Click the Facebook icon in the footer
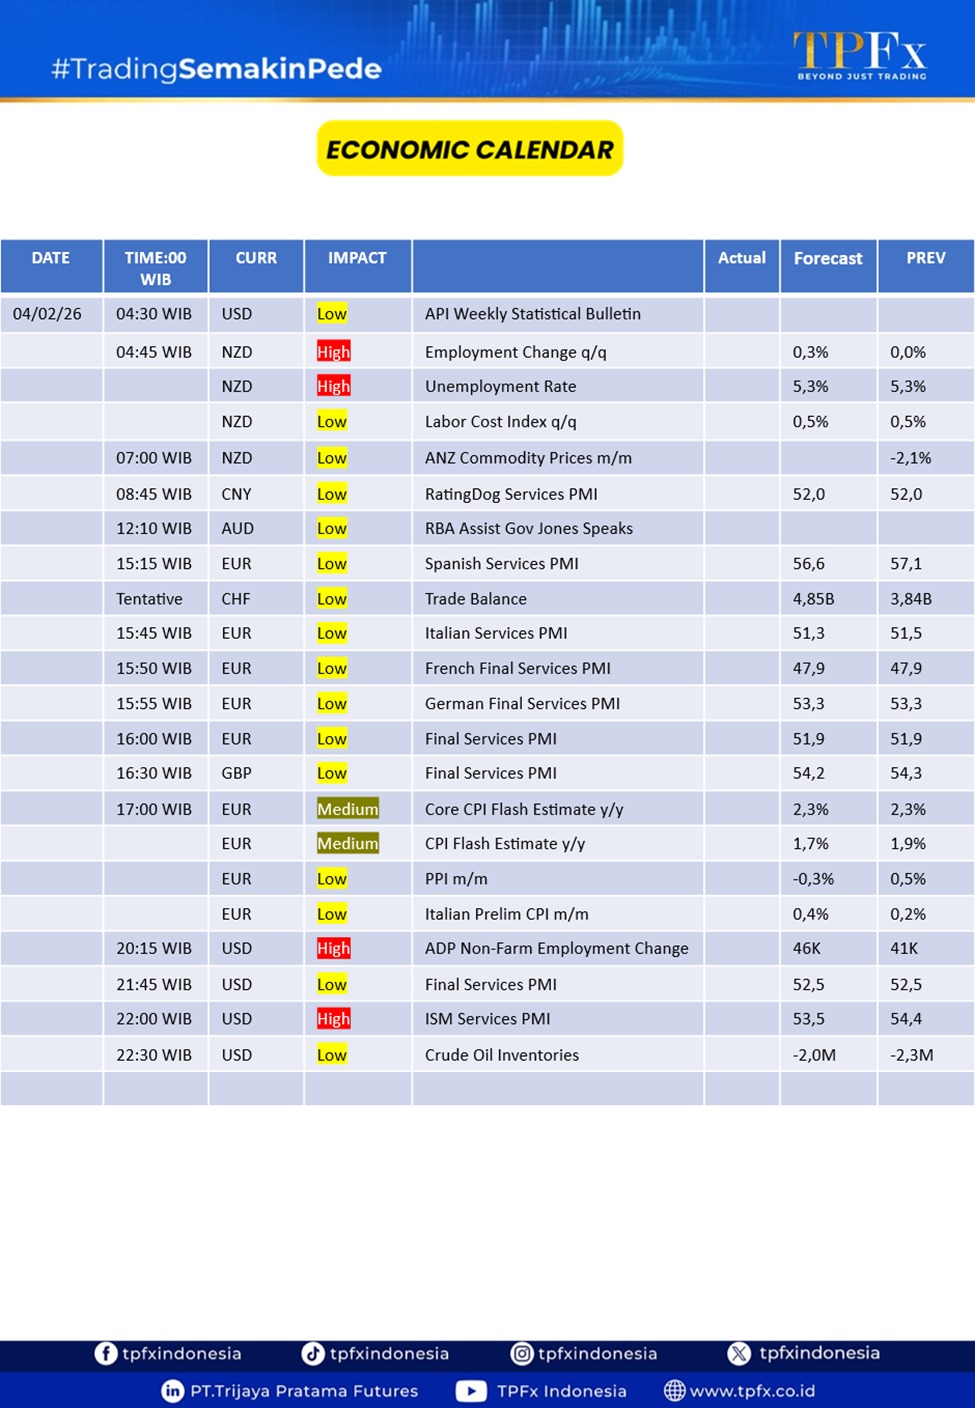 105,1353
